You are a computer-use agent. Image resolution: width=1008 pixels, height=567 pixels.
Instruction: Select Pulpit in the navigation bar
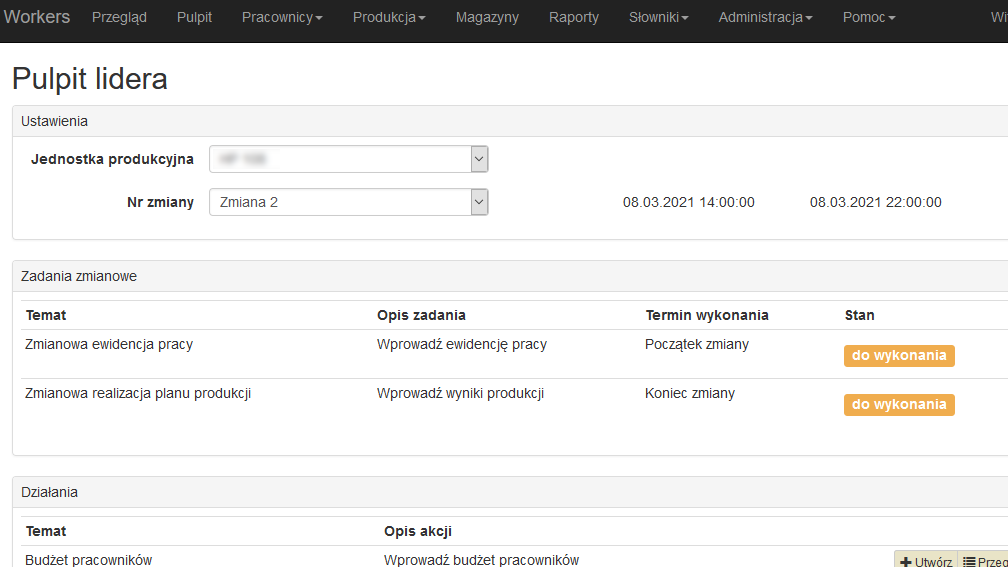coord(194,17)
